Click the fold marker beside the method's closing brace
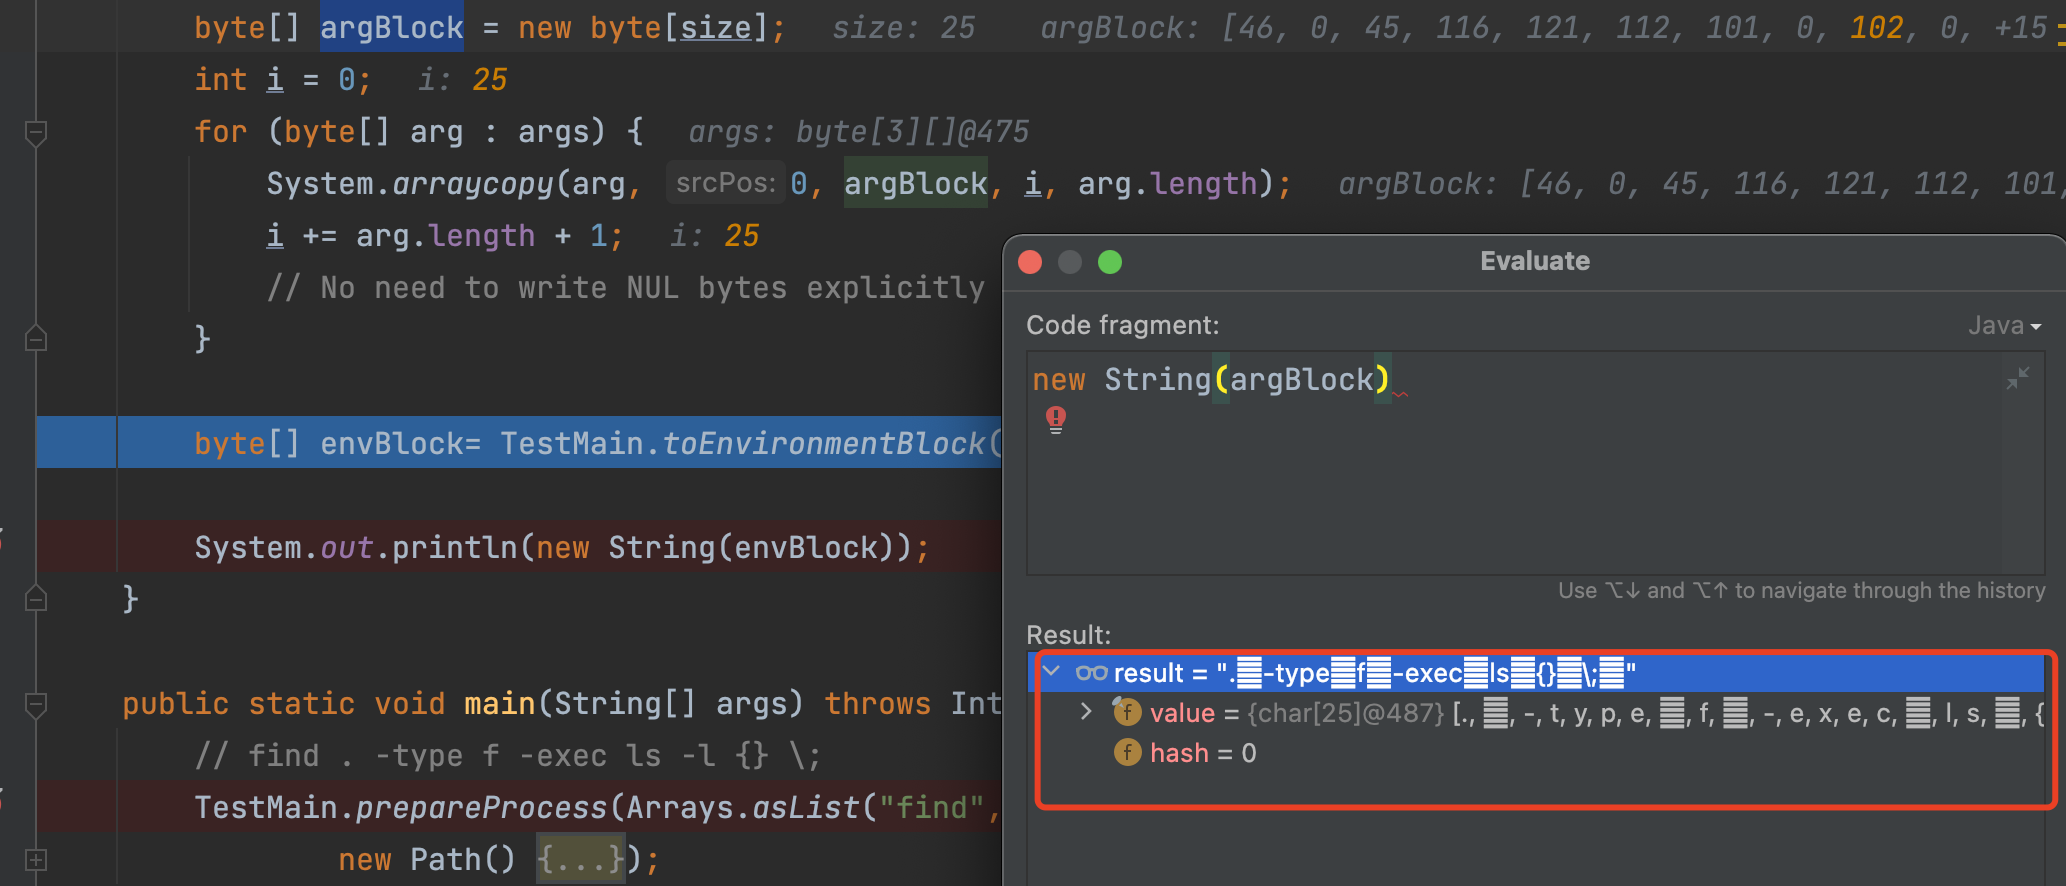Image resolution: width=2066 pixels, height=886 pixels. [36, 598]
